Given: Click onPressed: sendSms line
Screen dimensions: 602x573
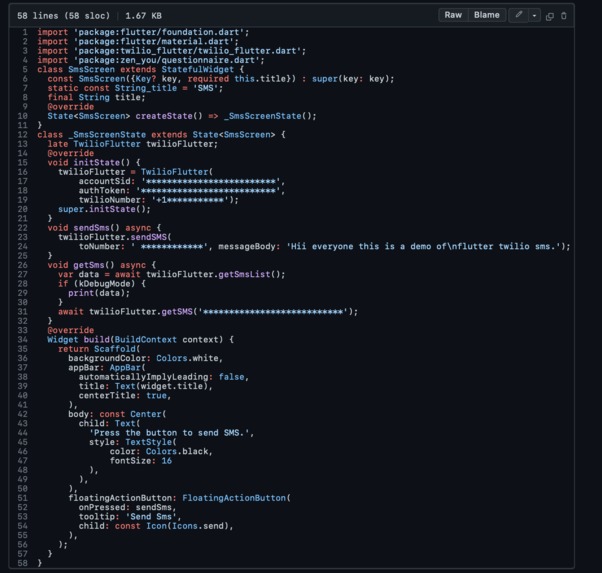Looking at the screenshot, I should coord(127,507).
